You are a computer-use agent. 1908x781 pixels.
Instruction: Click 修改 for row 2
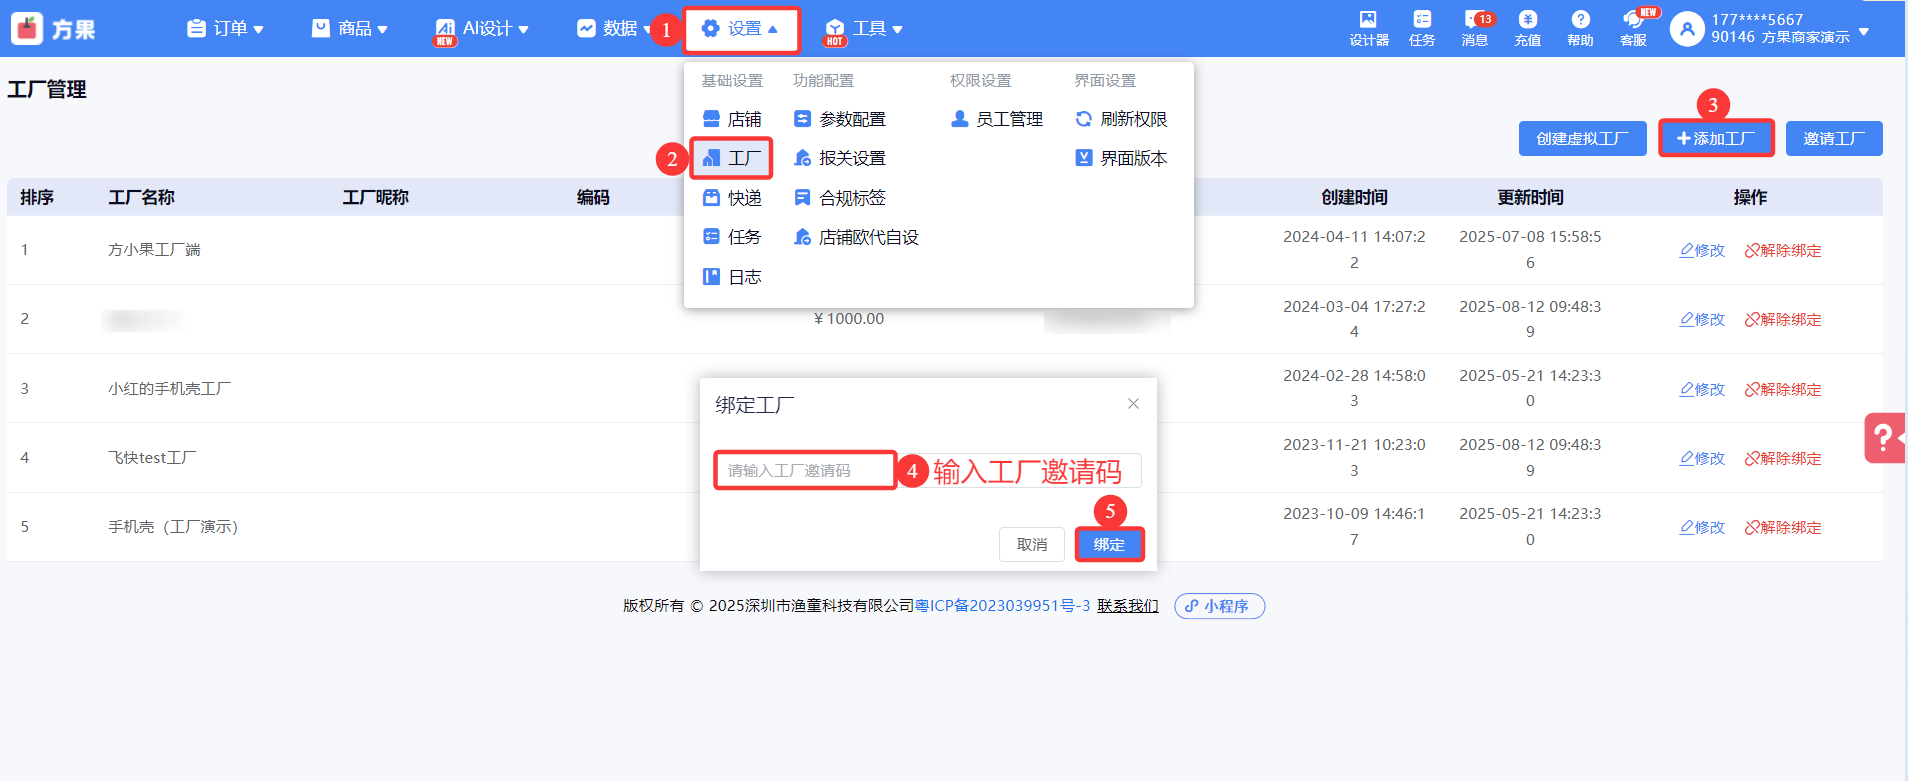coord(1702,319)
